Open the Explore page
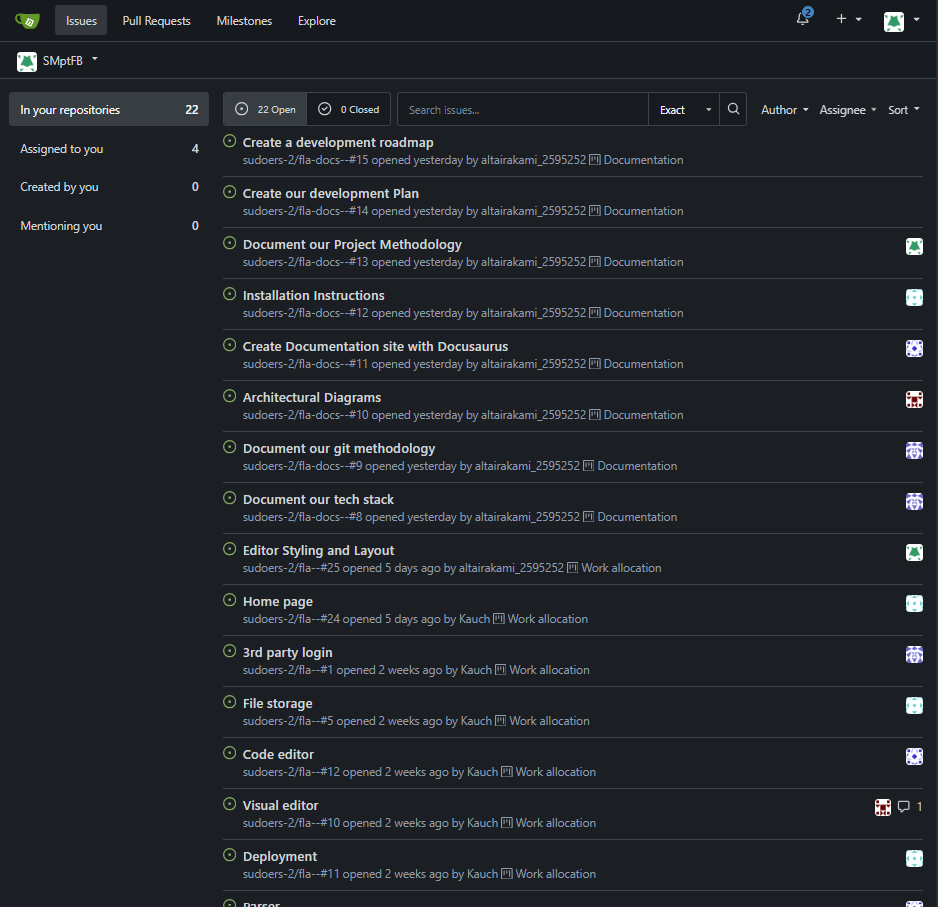 point(316,20)
